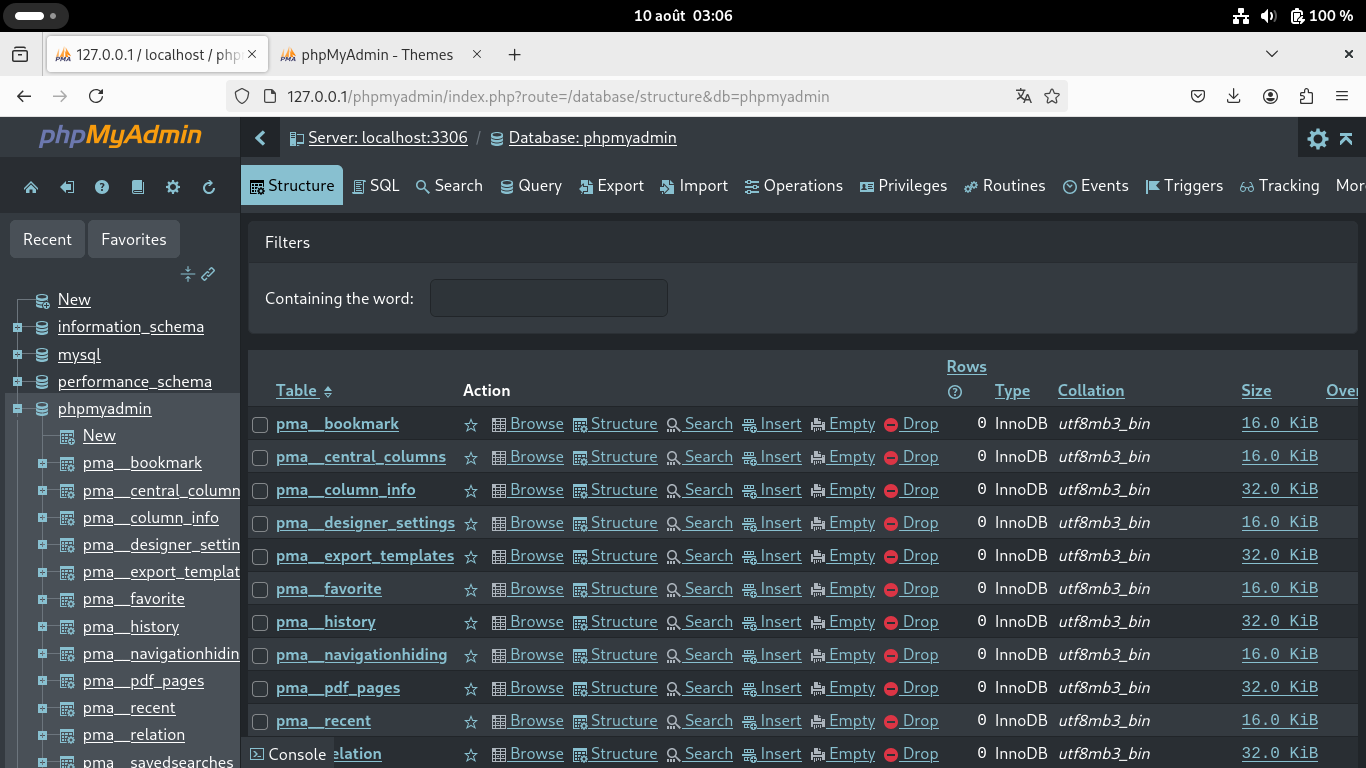Click the browser address bar URL
Viewport: 1366px width, 768px height.
point(558,97)
